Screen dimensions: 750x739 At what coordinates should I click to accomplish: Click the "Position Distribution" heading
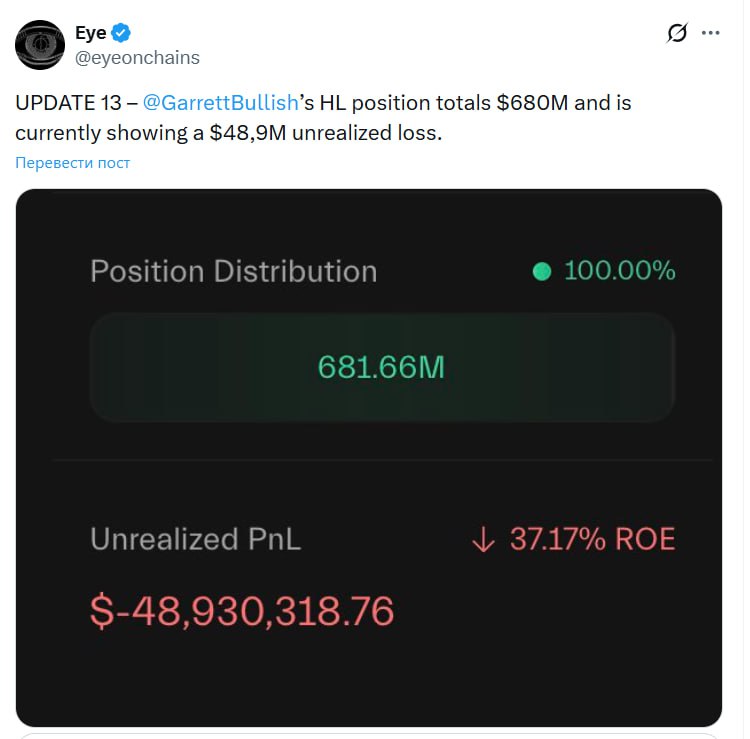point(233,271)
